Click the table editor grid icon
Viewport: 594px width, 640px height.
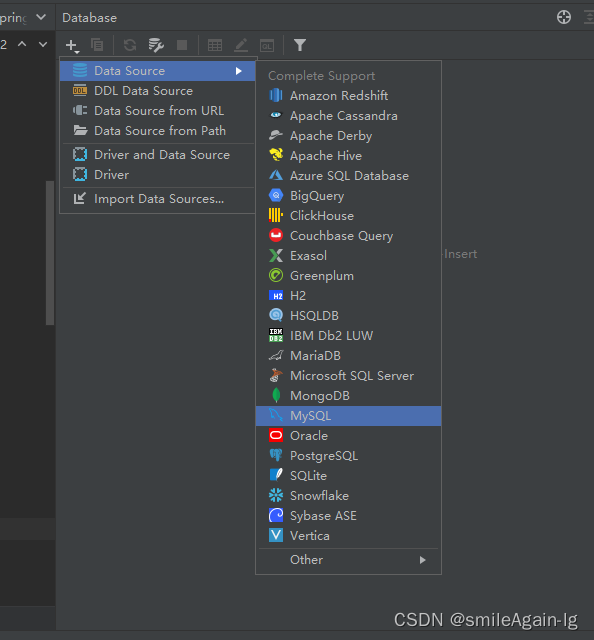pyautogui.click(x=215, y=45)
